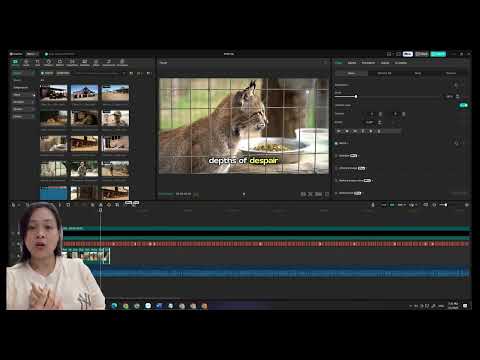Select the Remove BG sub-tab
The height and width of the screenshot is (360, 480).
384,73
